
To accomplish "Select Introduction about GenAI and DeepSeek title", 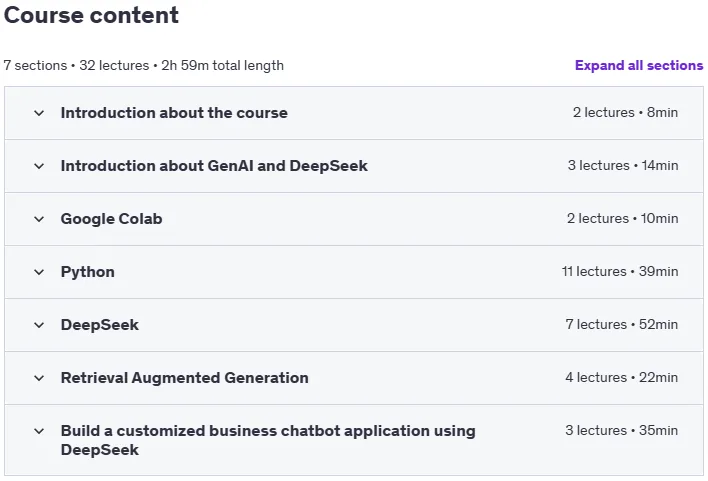I will 214,166.
